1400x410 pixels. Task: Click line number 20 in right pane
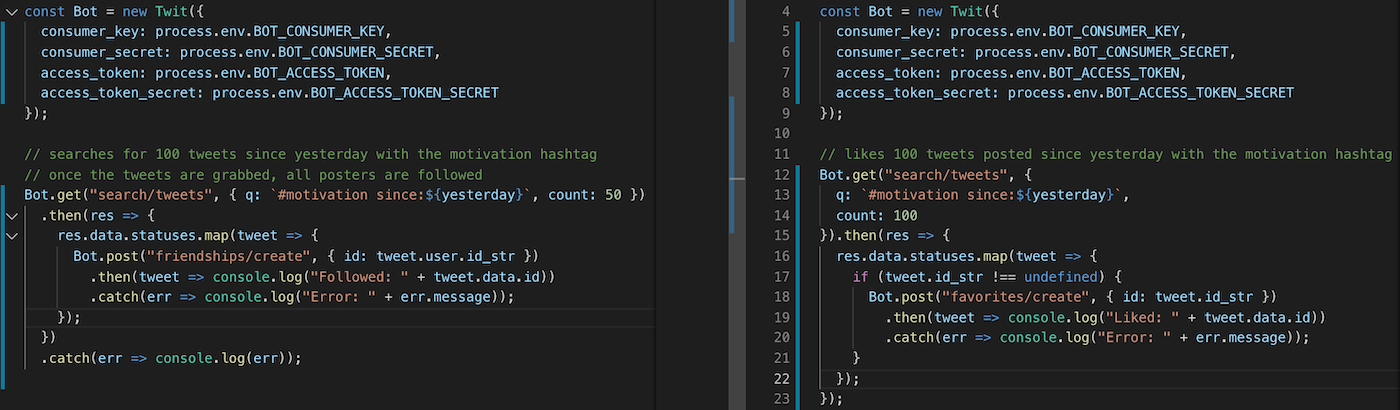[782, 337]
